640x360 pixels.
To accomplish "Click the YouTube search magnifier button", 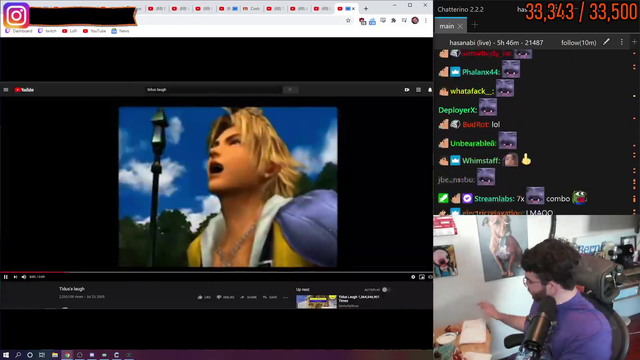I will [290, 89].
